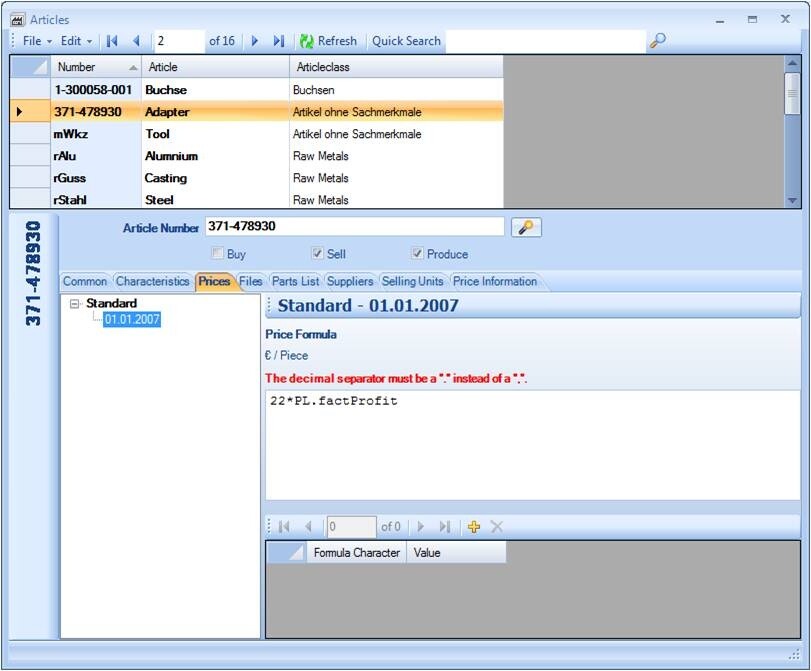Click the Articles window icon
The width and height of the screenshot is (811, 671).
click(18, 20)
